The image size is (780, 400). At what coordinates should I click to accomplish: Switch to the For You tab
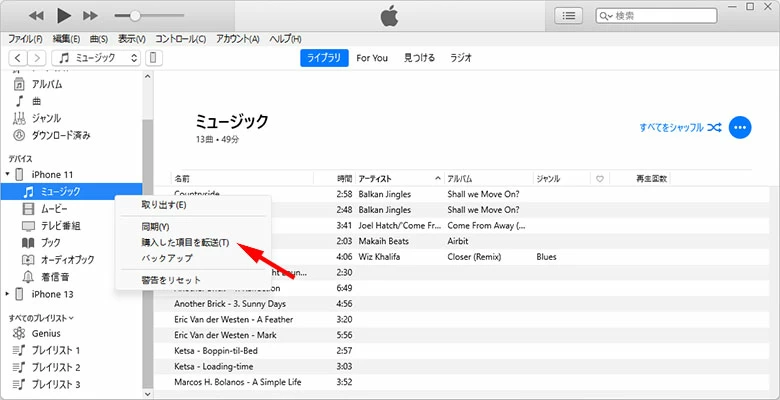[372, 58]
